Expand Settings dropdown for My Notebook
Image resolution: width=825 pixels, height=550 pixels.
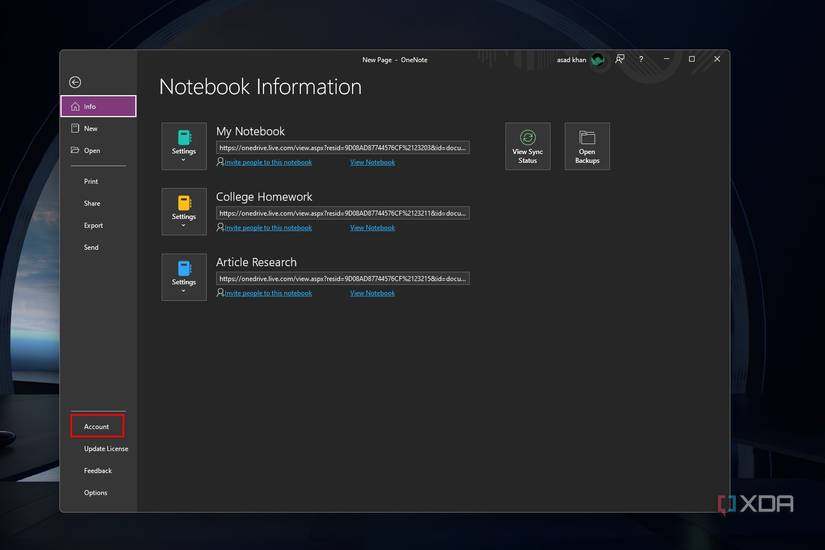184,146
